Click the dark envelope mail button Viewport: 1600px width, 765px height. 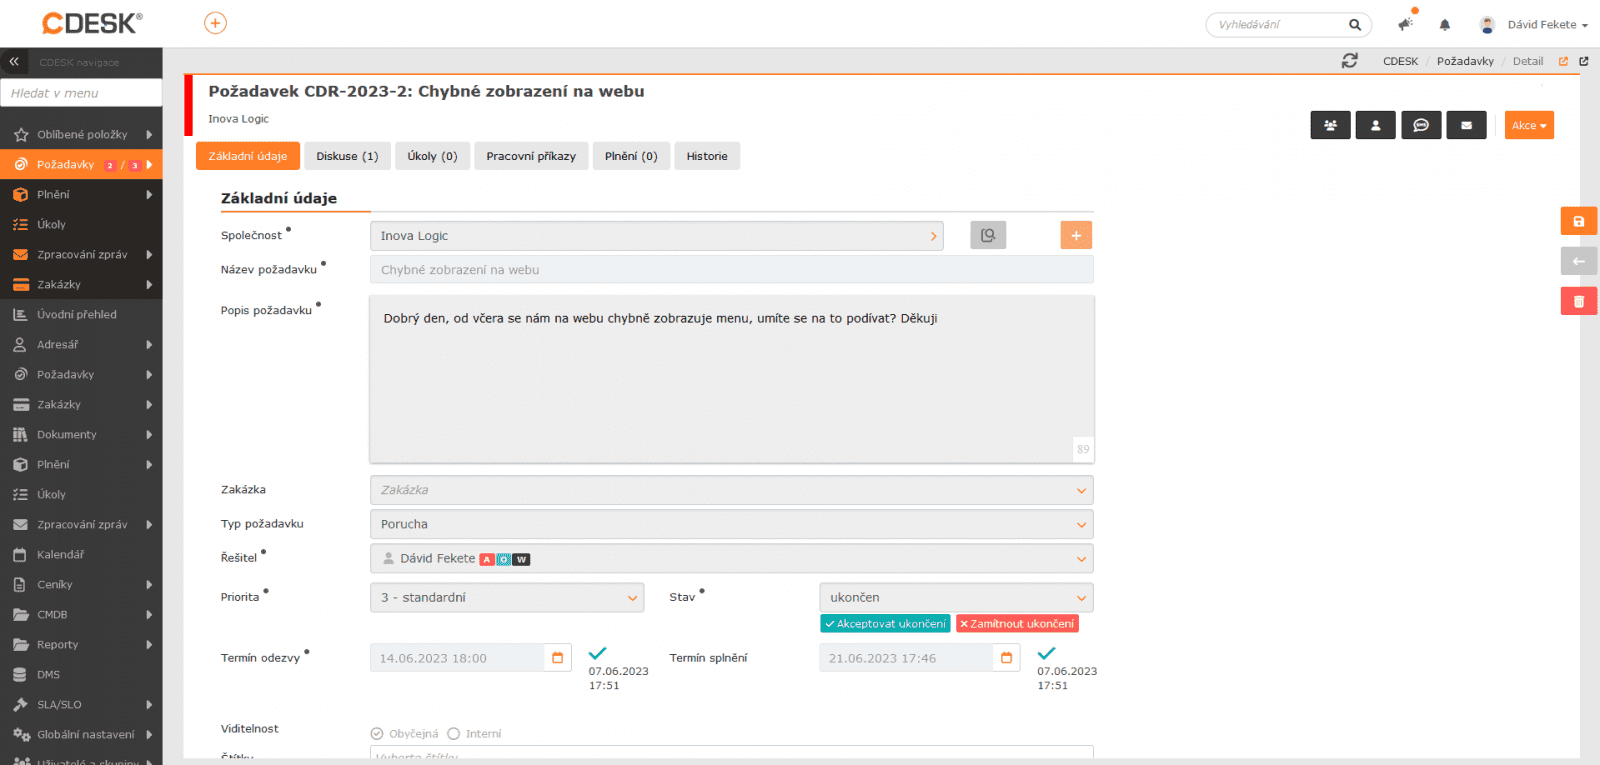click(x=1467, y=125)
